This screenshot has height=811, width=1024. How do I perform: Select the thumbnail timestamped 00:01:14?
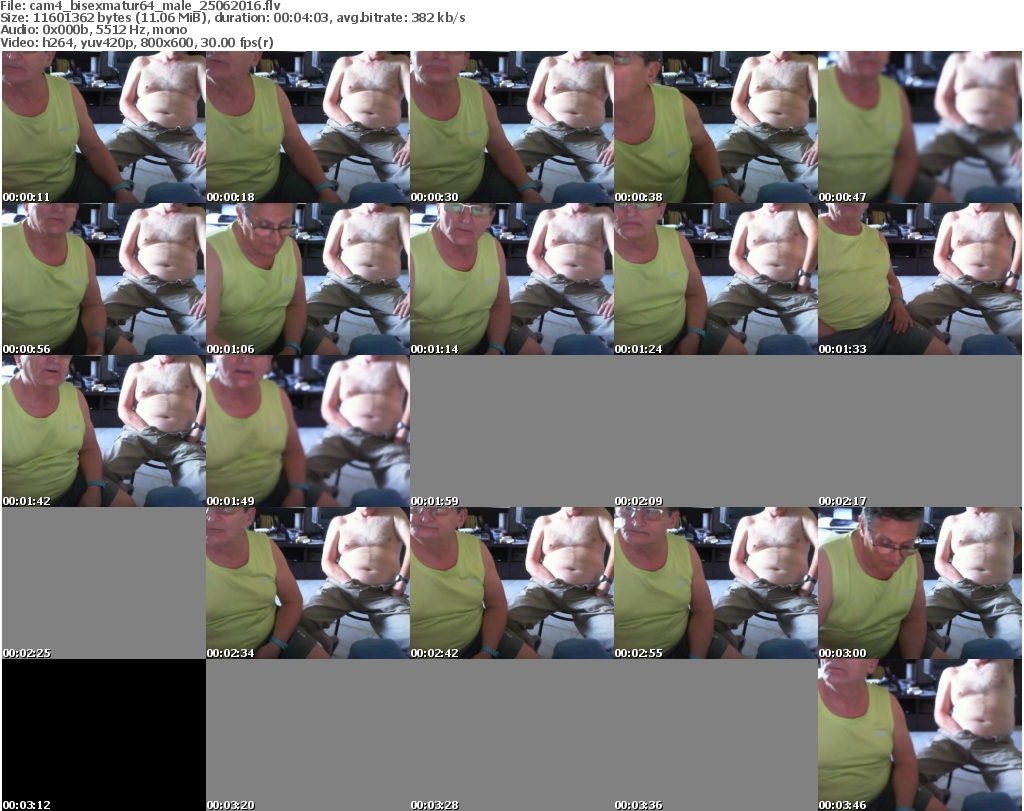click(x=512, y=279)
